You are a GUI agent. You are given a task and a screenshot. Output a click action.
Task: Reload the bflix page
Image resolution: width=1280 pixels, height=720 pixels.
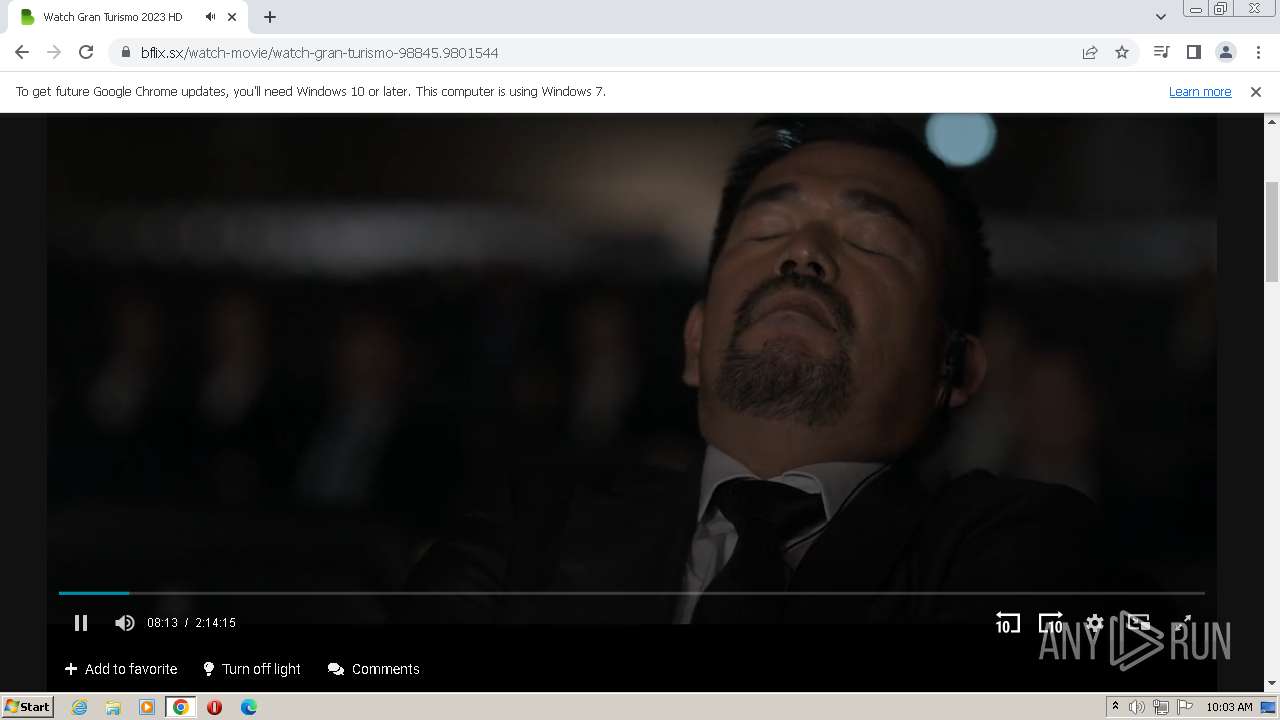point(86,52)
